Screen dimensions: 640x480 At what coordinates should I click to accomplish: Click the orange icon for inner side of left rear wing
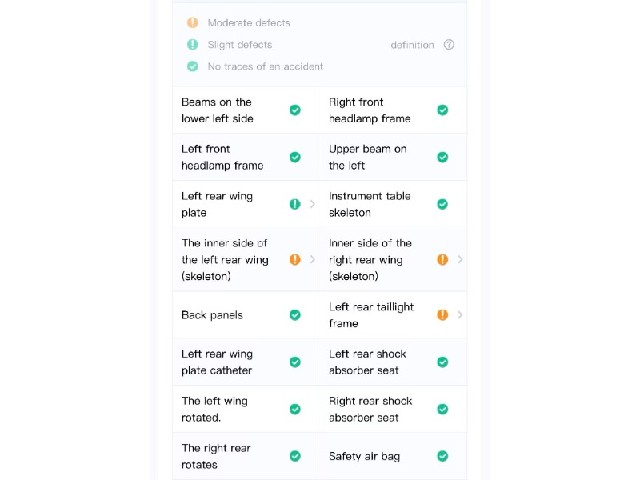tap(295, 259)
